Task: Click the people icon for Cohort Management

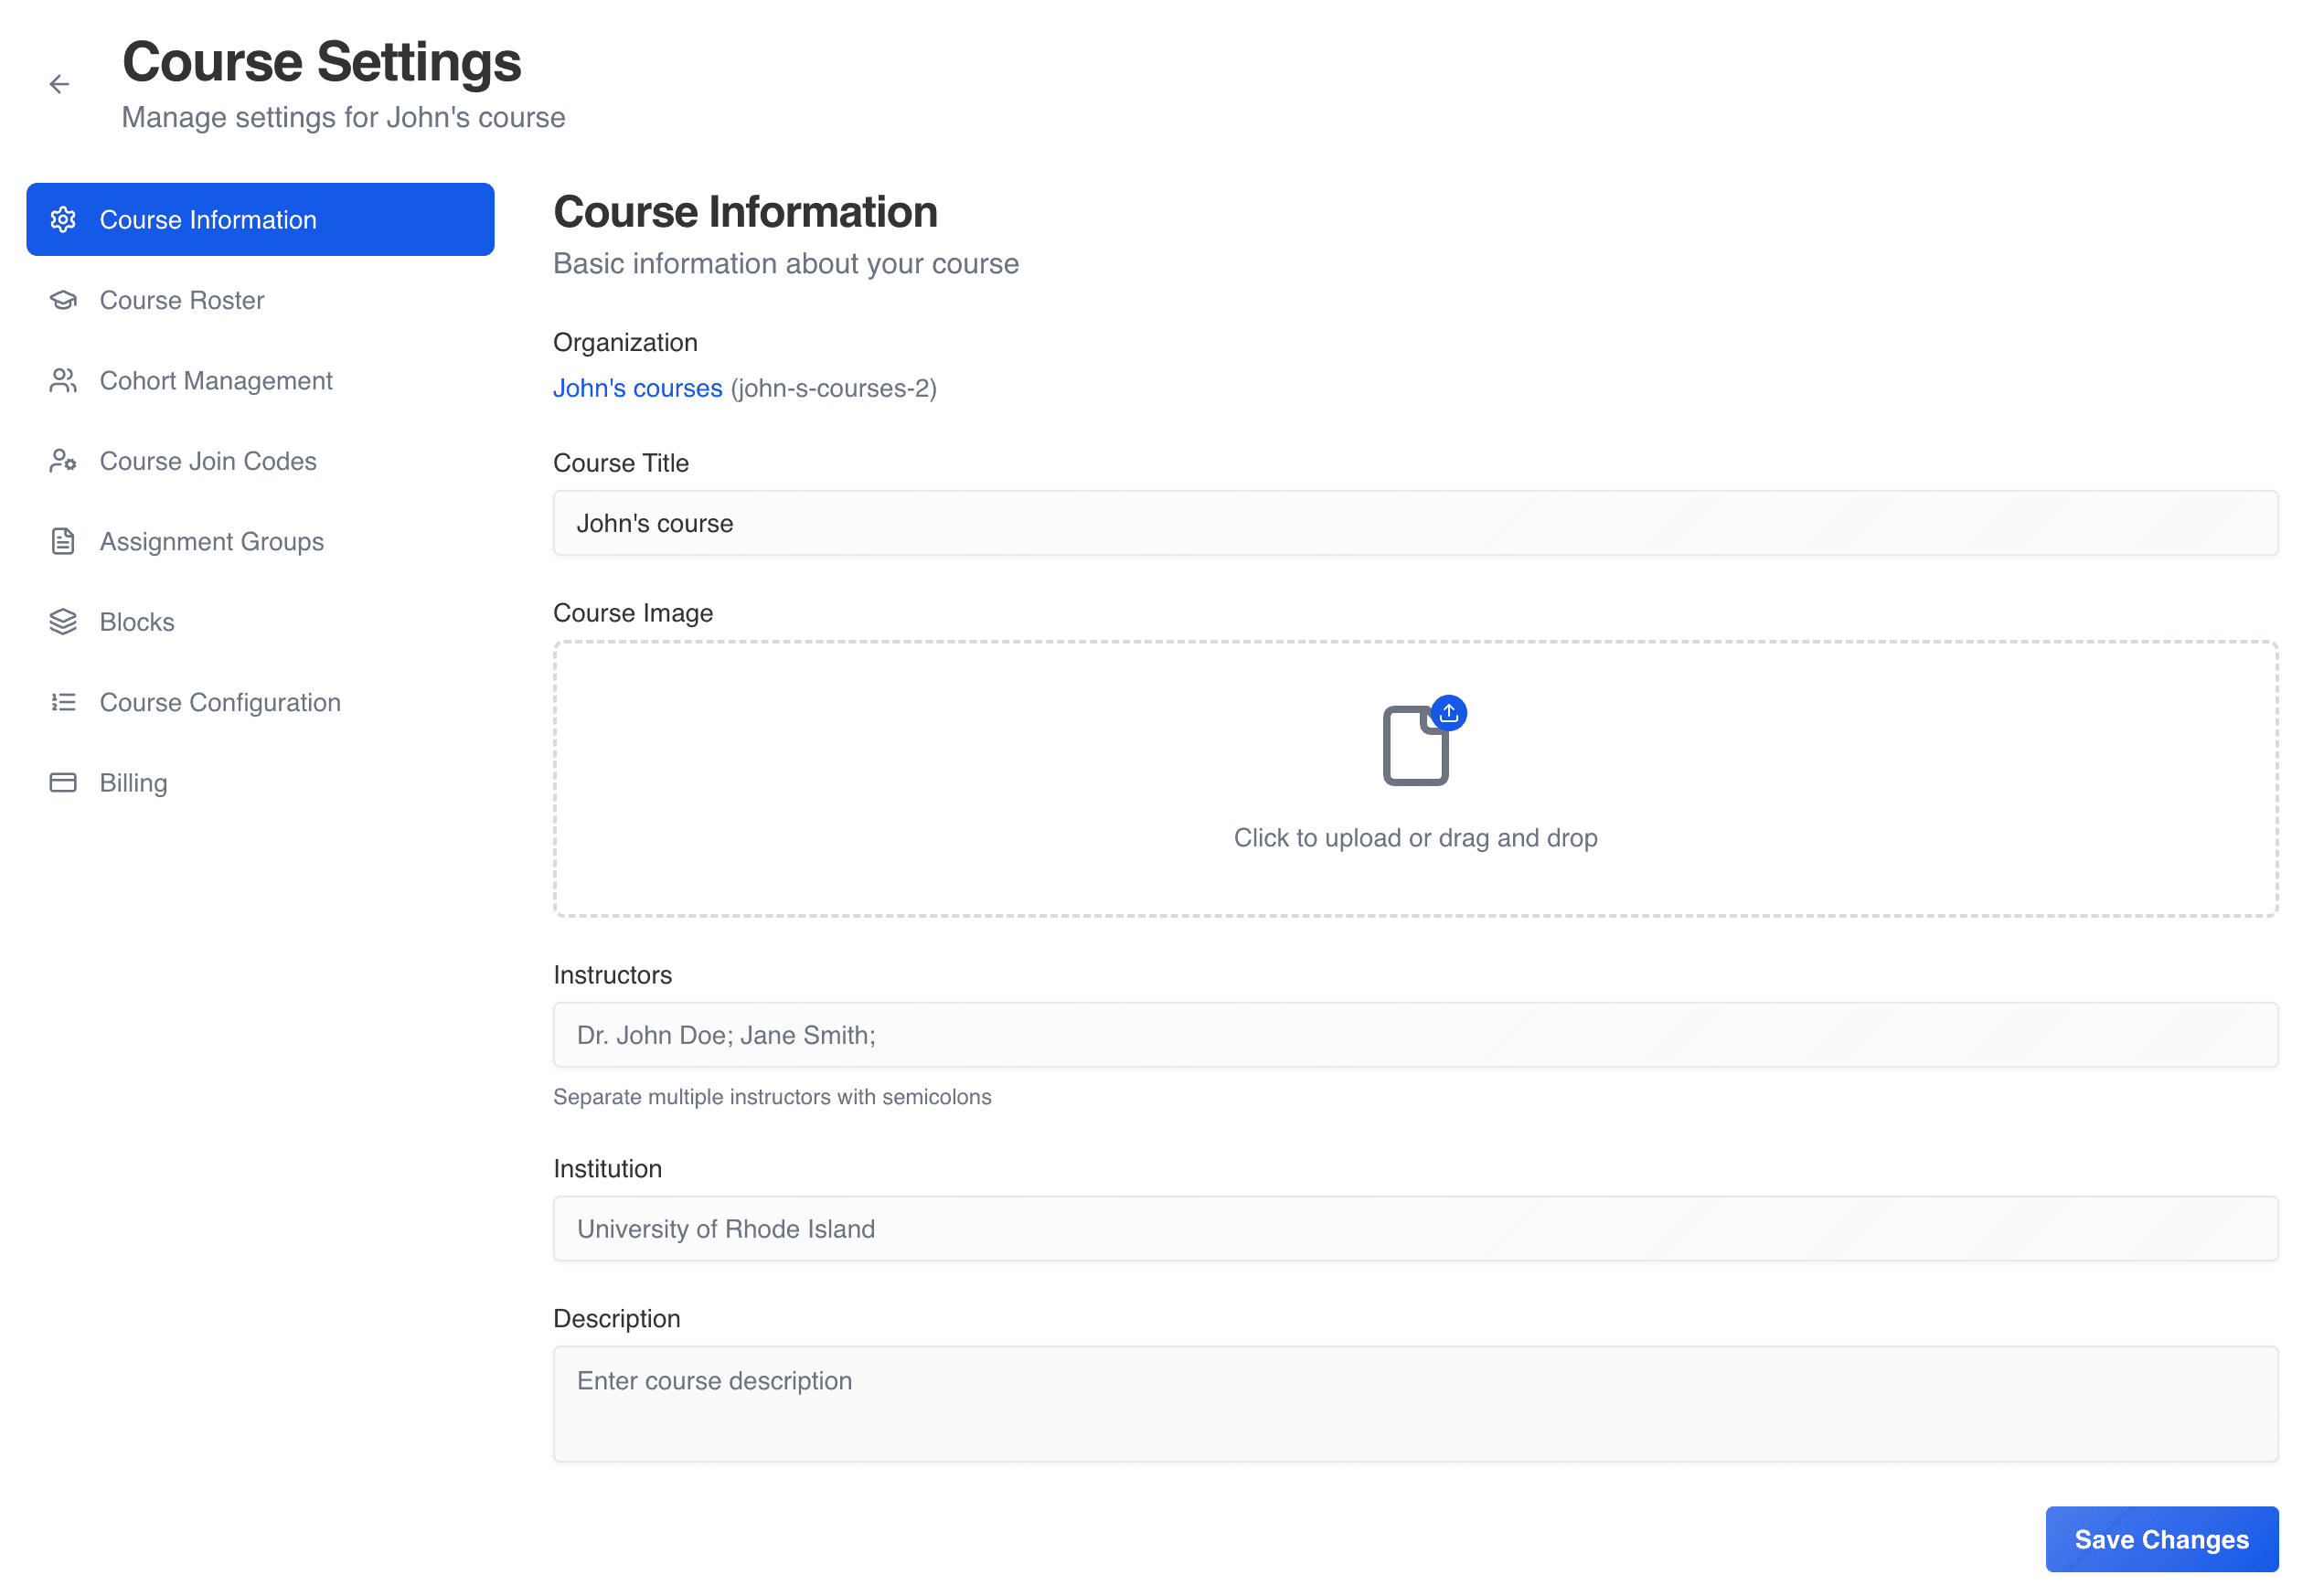Action: [63, 381]
